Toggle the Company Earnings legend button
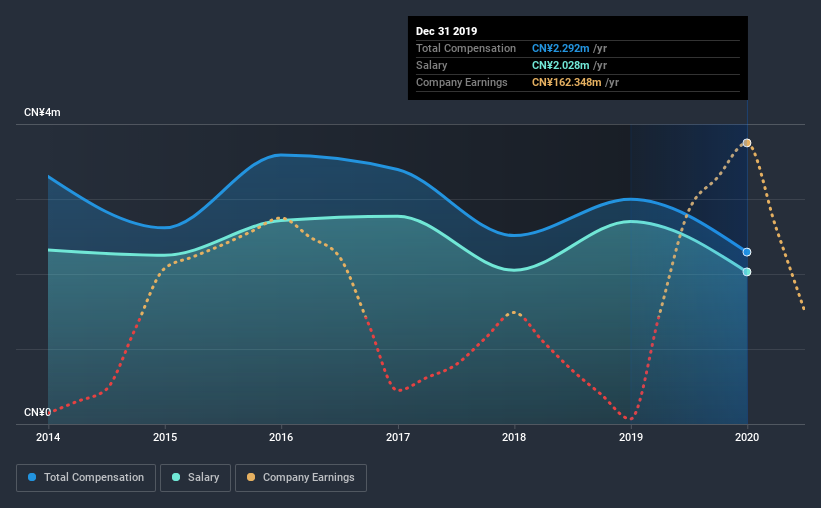 click(301, 478)
